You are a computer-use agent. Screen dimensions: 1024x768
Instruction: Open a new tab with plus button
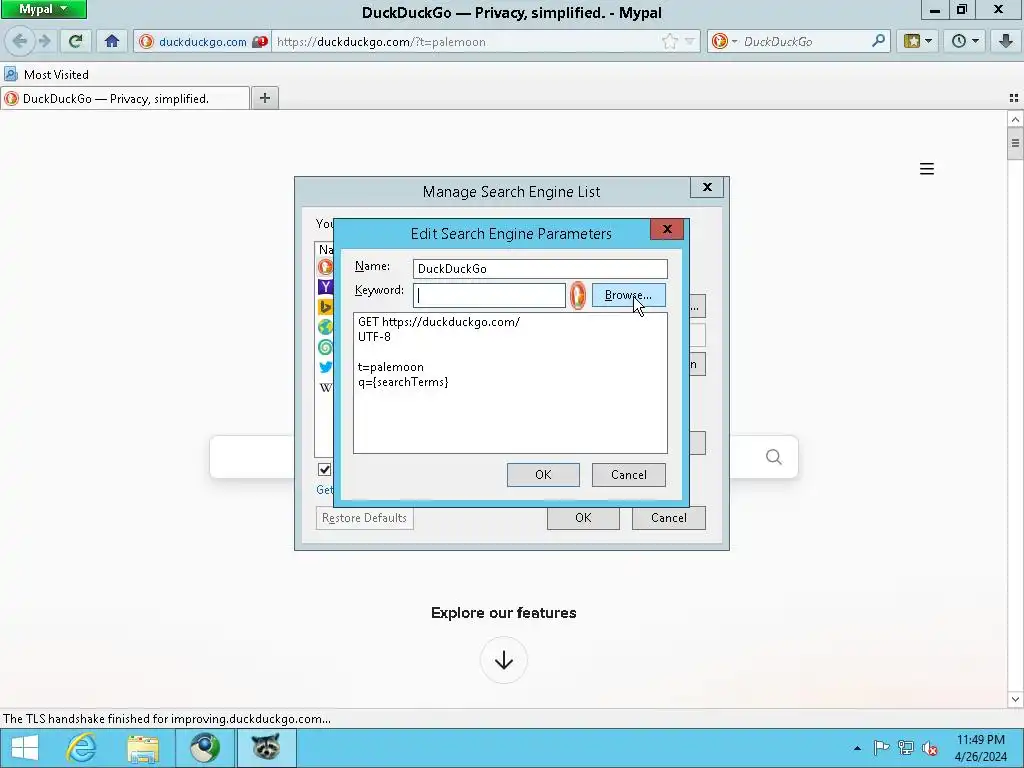click(264, 98)
